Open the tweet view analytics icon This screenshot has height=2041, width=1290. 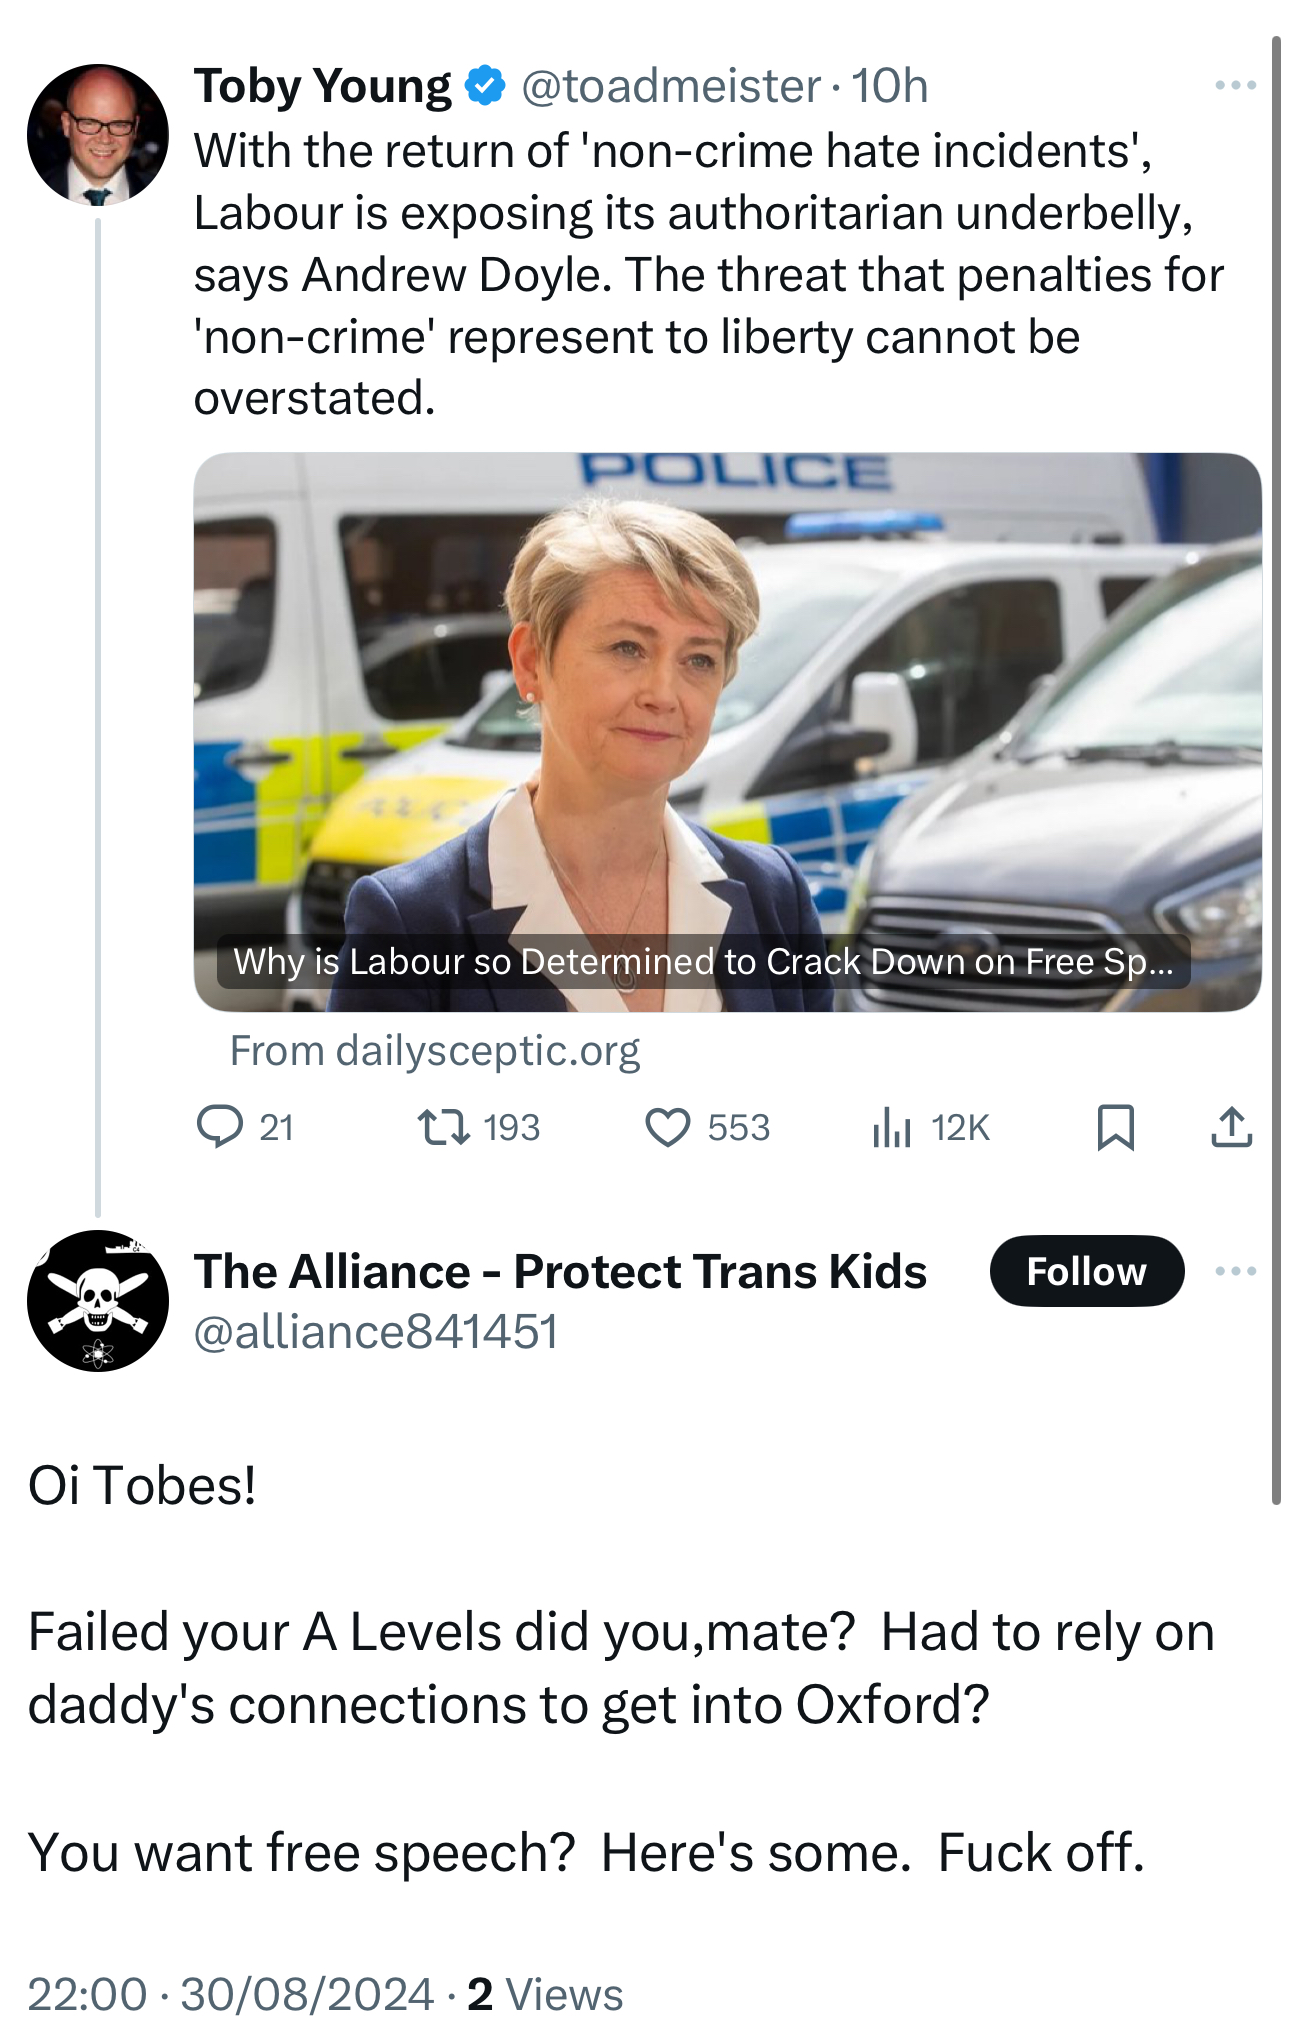click(891, 1127)
